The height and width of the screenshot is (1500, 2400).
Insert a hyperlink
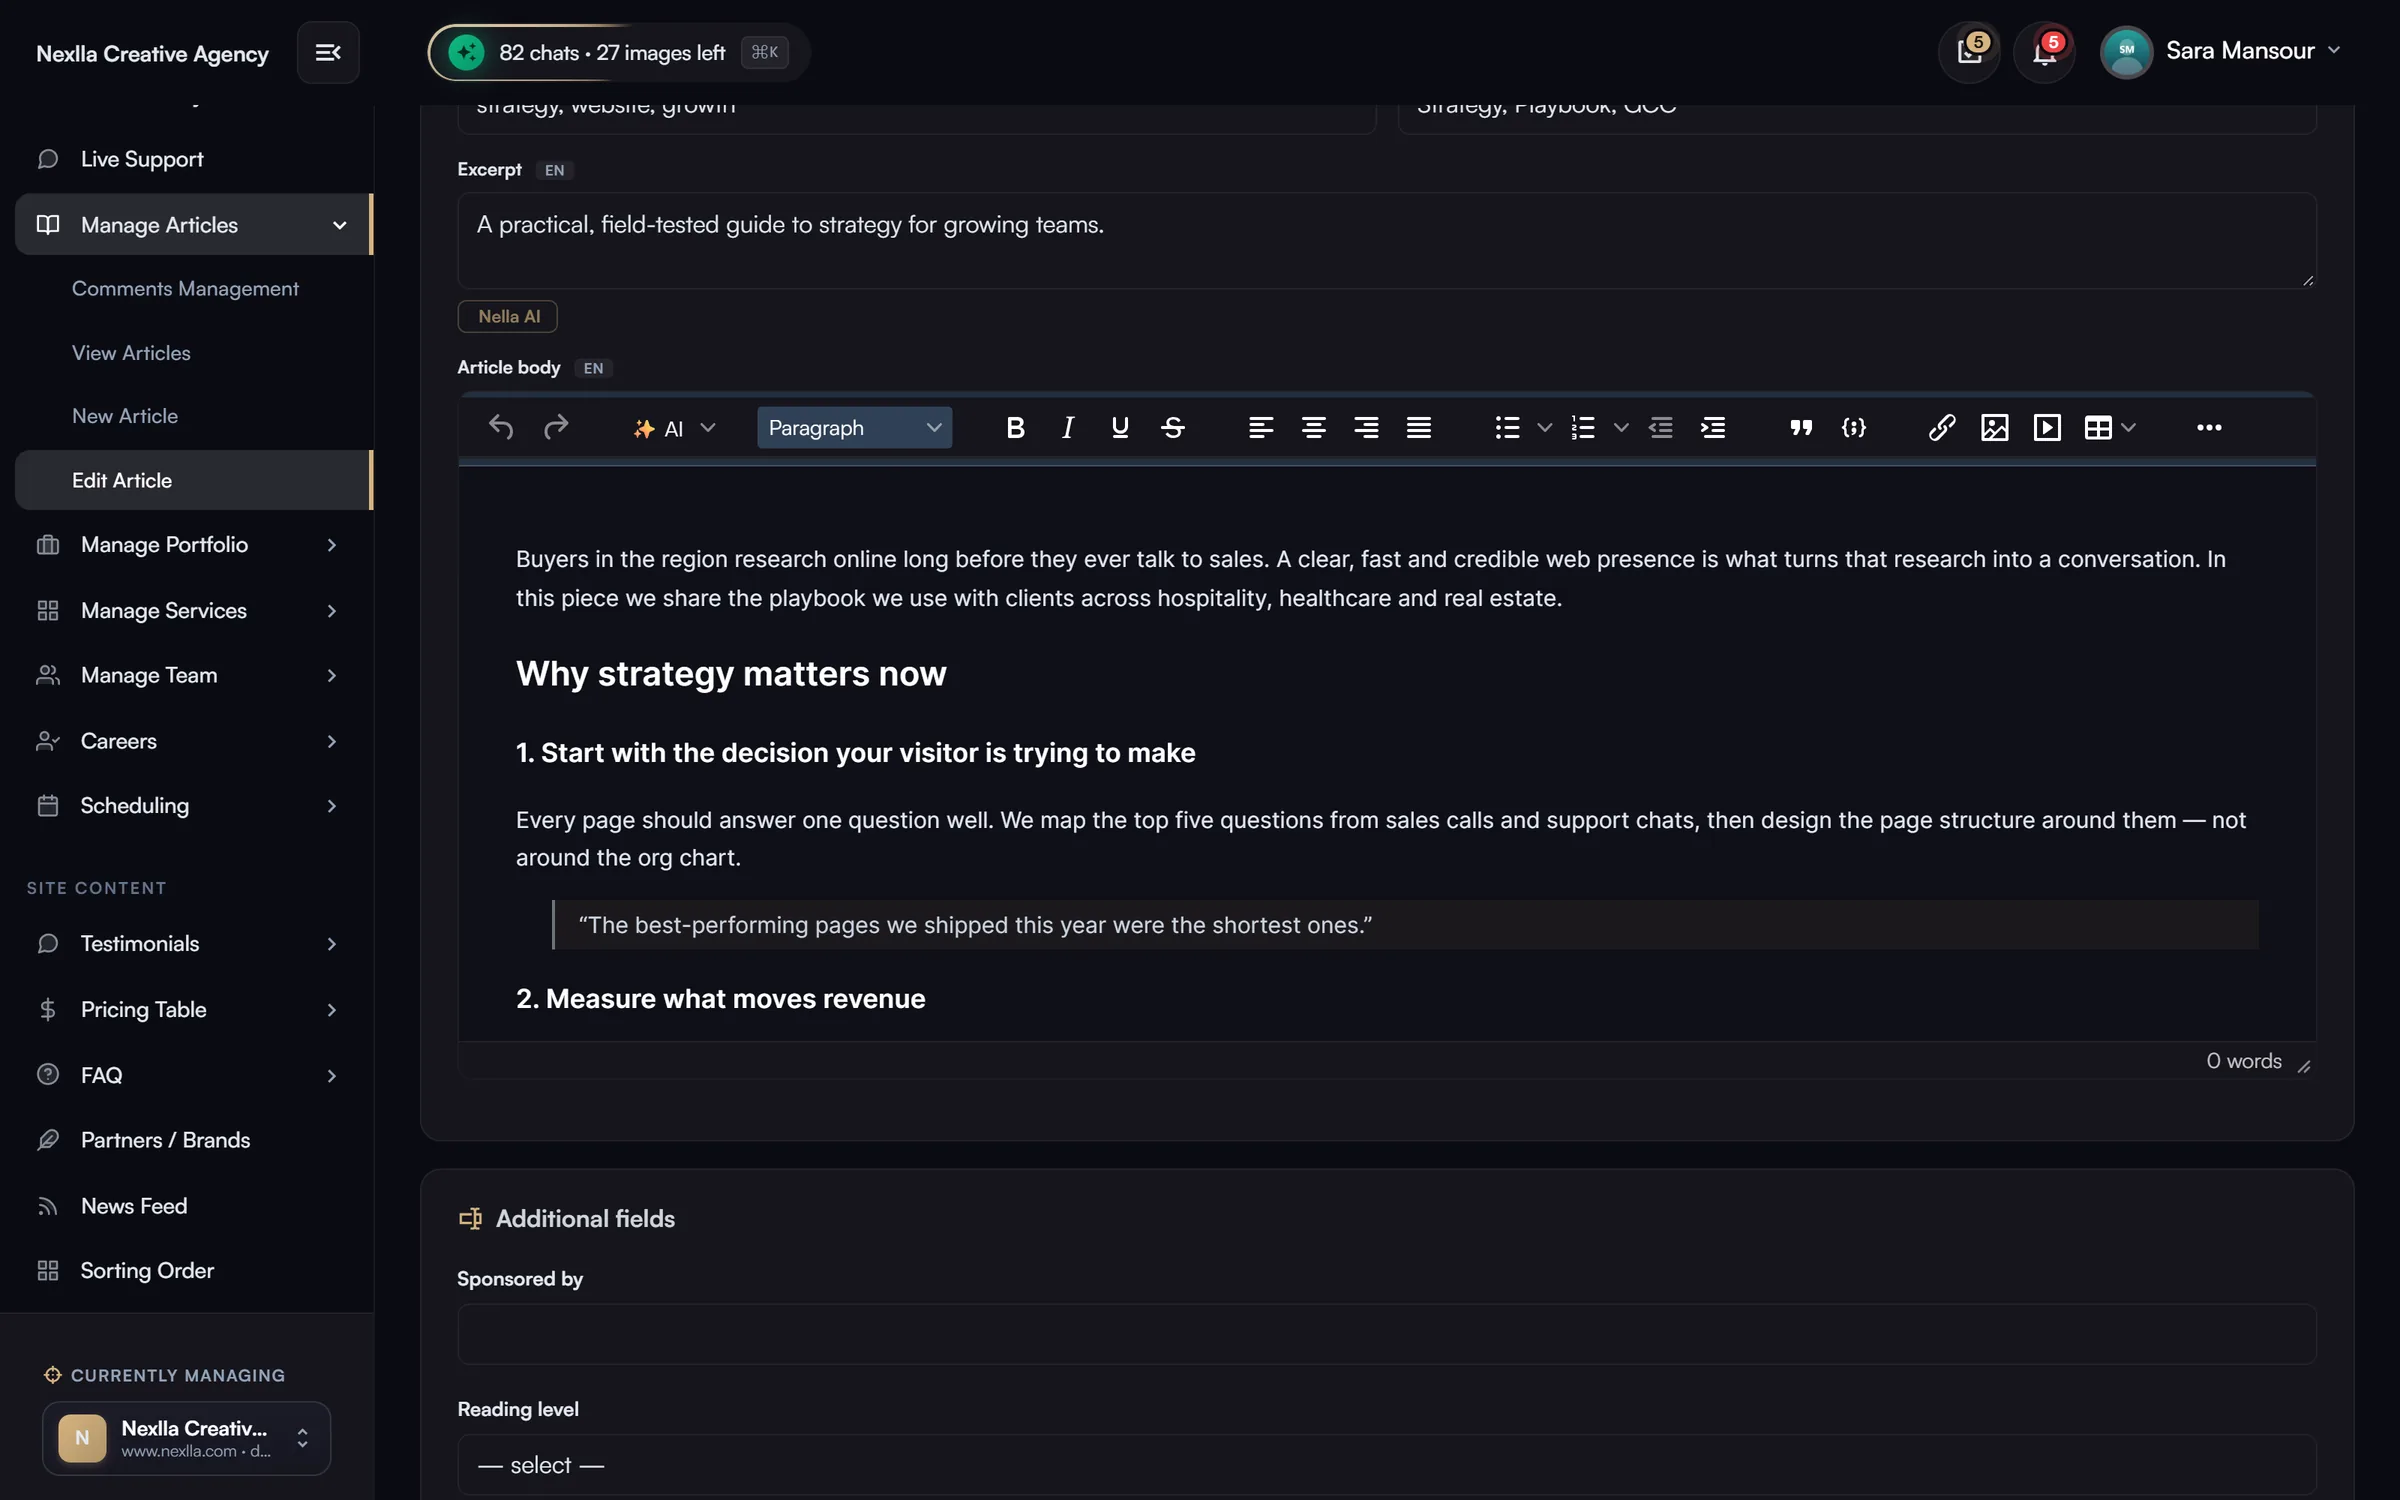1942,428
